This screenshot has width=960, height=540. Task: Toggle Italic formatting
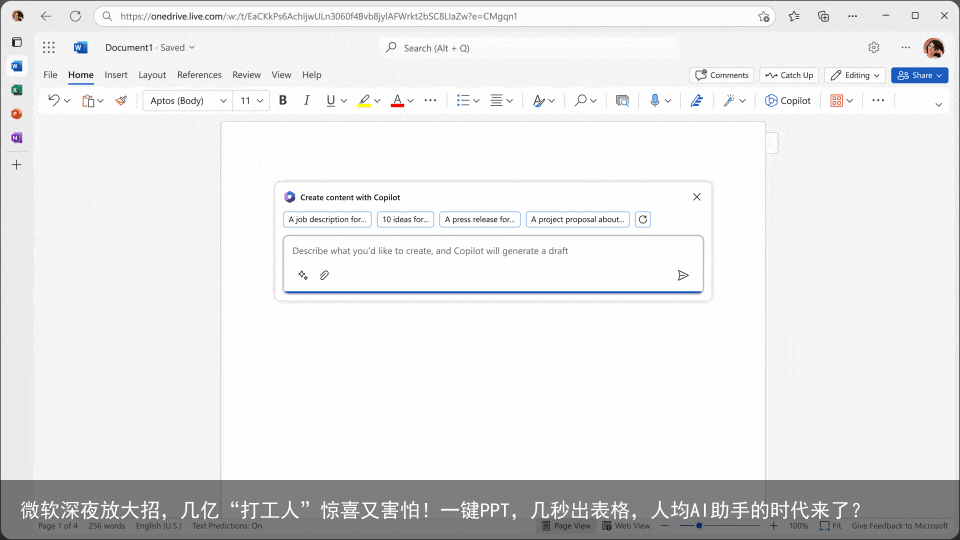pyautogui.click(x=306, y=100)
